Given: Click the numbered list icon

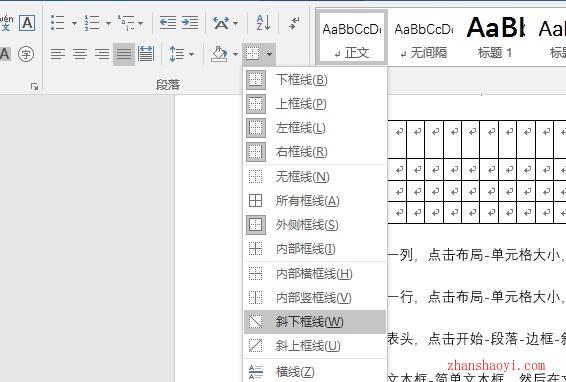Looking at the screenshot, I should (92, 23).
